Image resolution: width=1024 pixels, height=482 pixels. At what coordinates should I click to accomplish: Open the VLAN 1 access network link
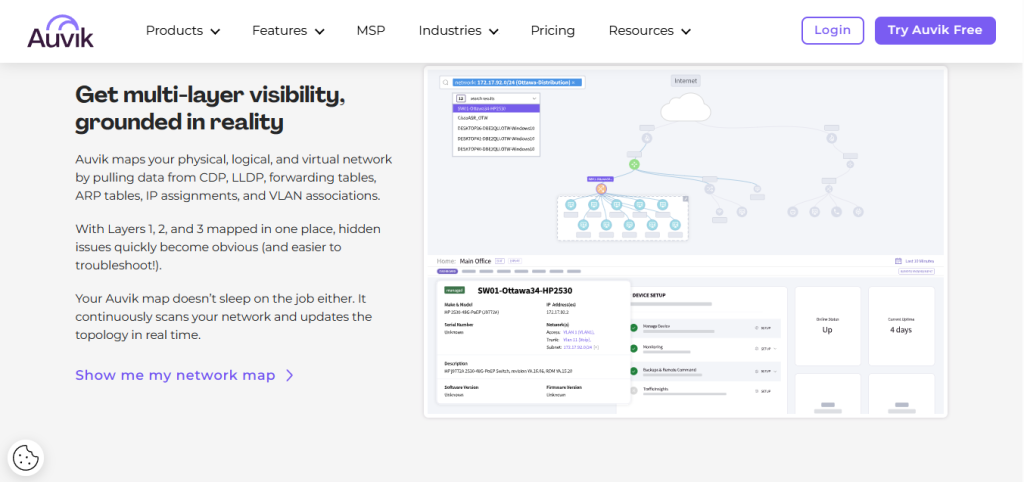pos(579,332)
